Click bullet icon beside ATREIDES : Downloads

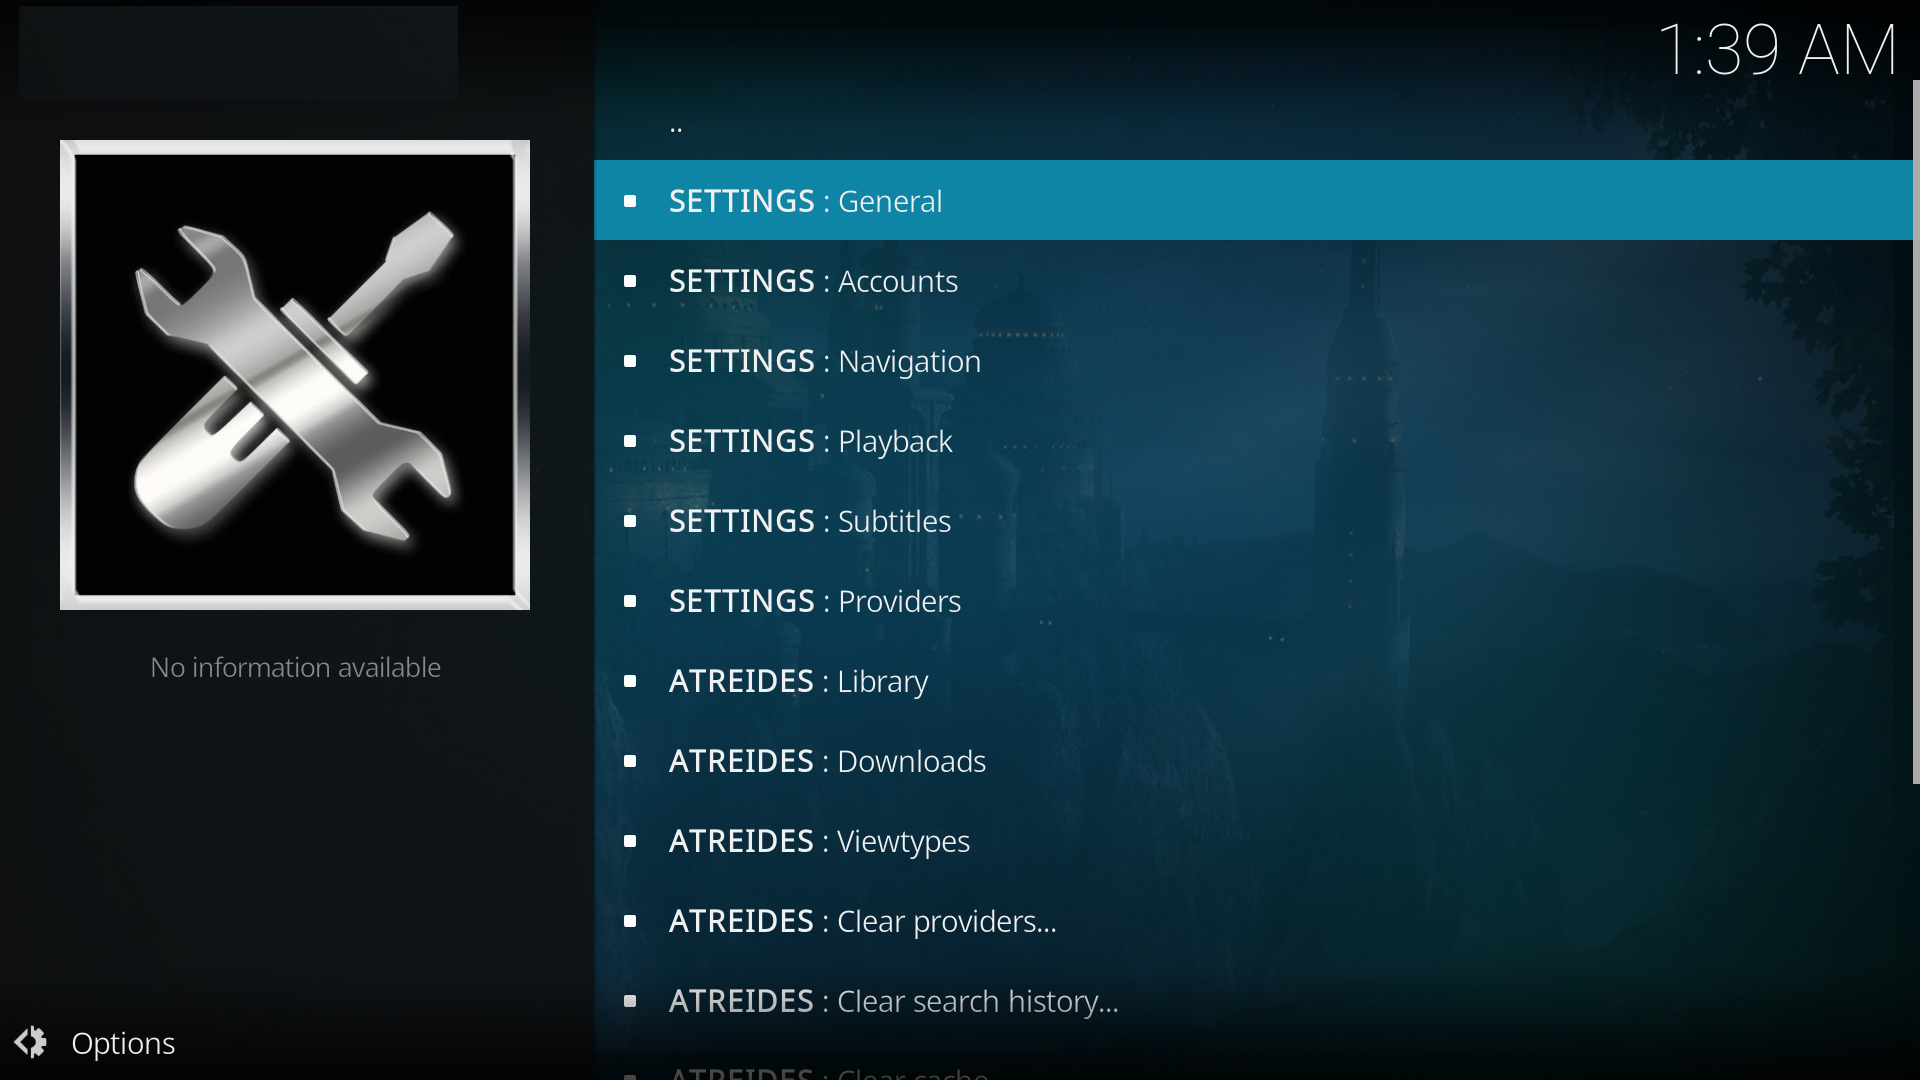pyautogui.click(x=630, y=761)
